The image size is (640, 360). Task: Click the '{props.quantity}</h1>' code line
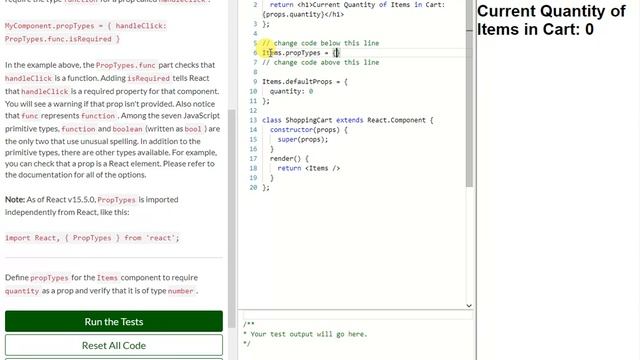[x=303, y=14]
